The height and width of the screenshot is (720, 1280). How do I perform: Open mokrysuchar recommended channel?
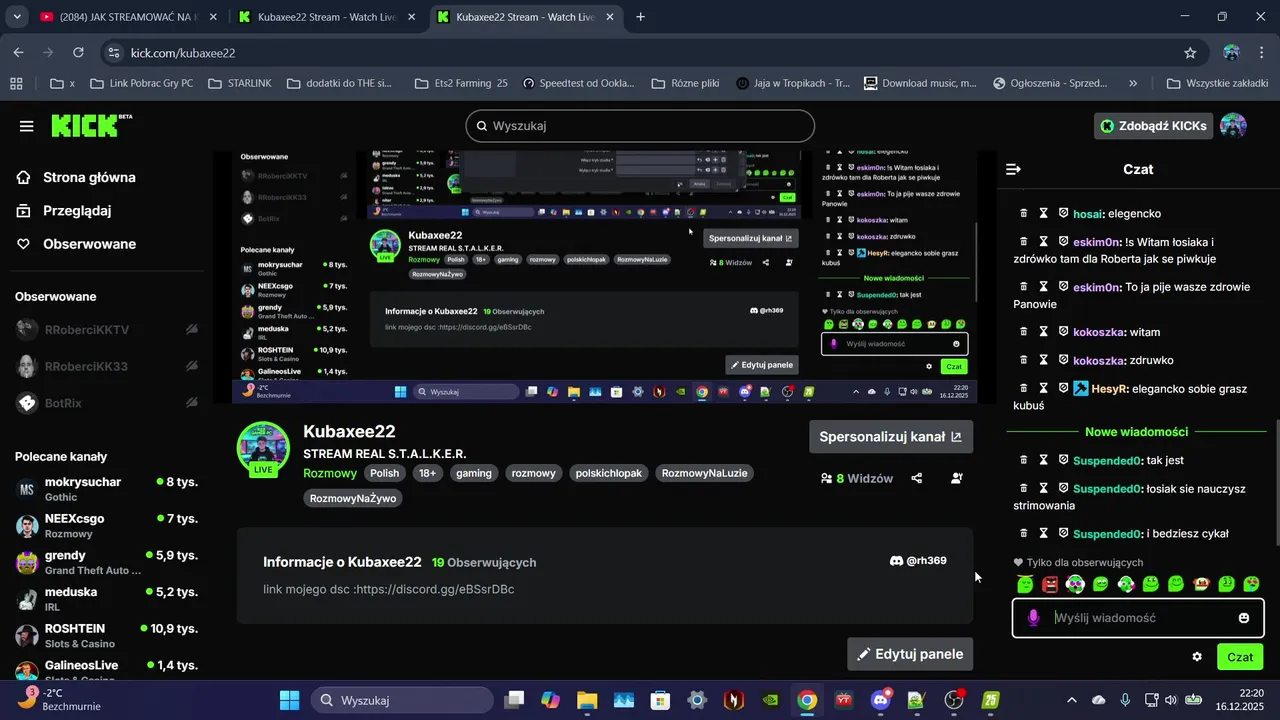click(x=107, y=489)
